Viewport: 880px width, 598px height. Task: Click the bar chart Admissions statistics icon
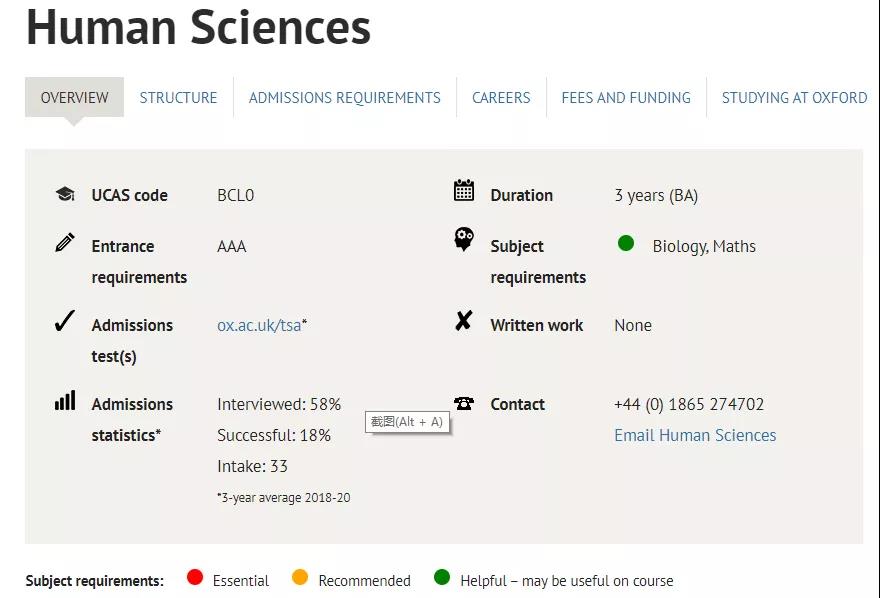click(65, 401)
